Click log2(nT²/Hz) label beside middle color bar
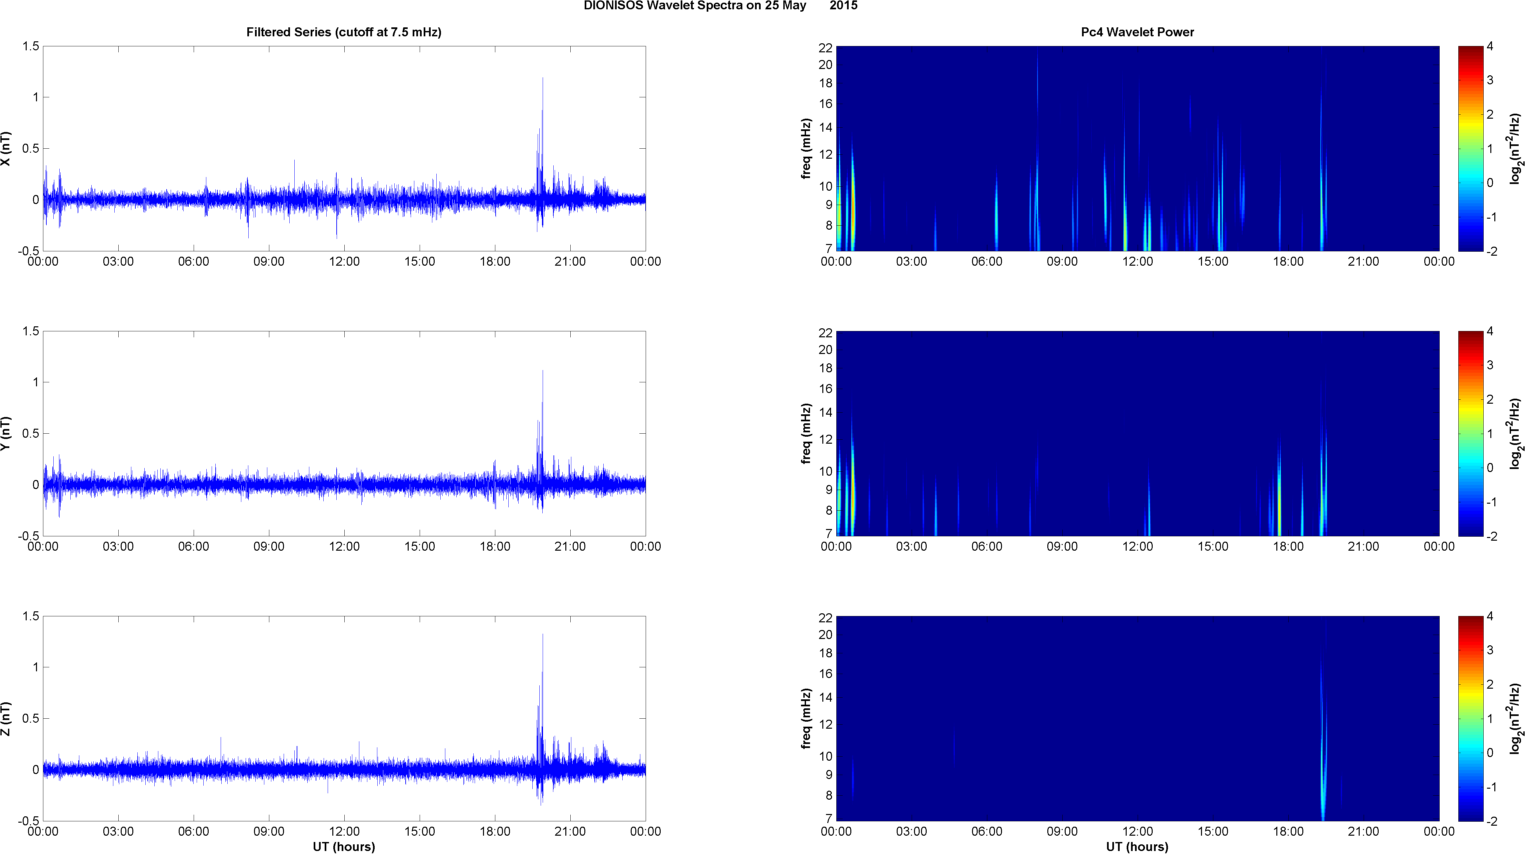The height and width of the screenshot is (854, 1525). 1516,434
